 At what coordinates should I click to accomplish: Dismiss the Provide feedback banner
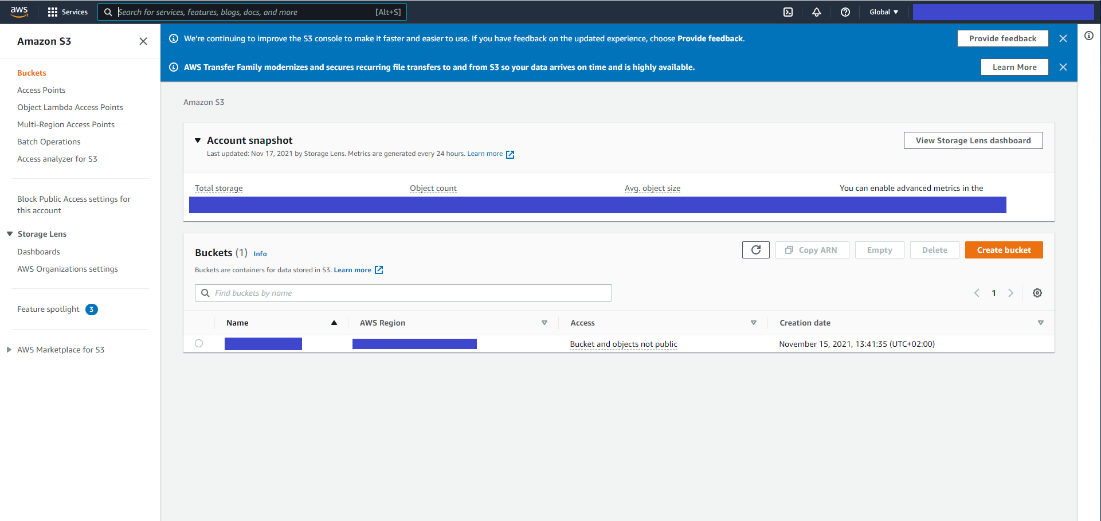[x=1063, y=38]
